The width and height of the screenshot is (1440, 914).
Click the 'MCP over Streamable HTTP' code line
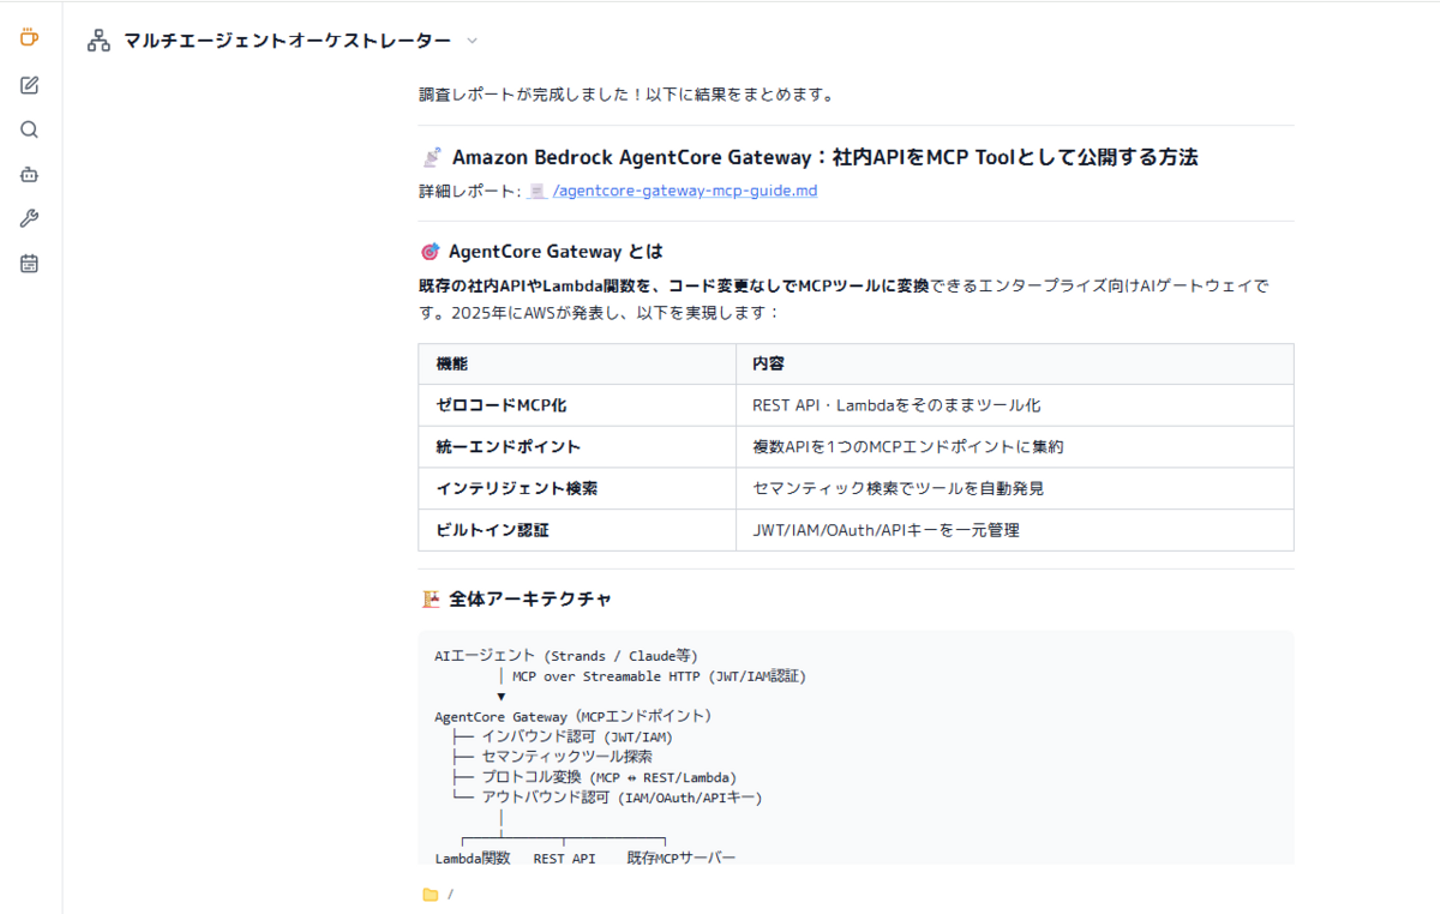pyautogui.click(x=659, y=677)
